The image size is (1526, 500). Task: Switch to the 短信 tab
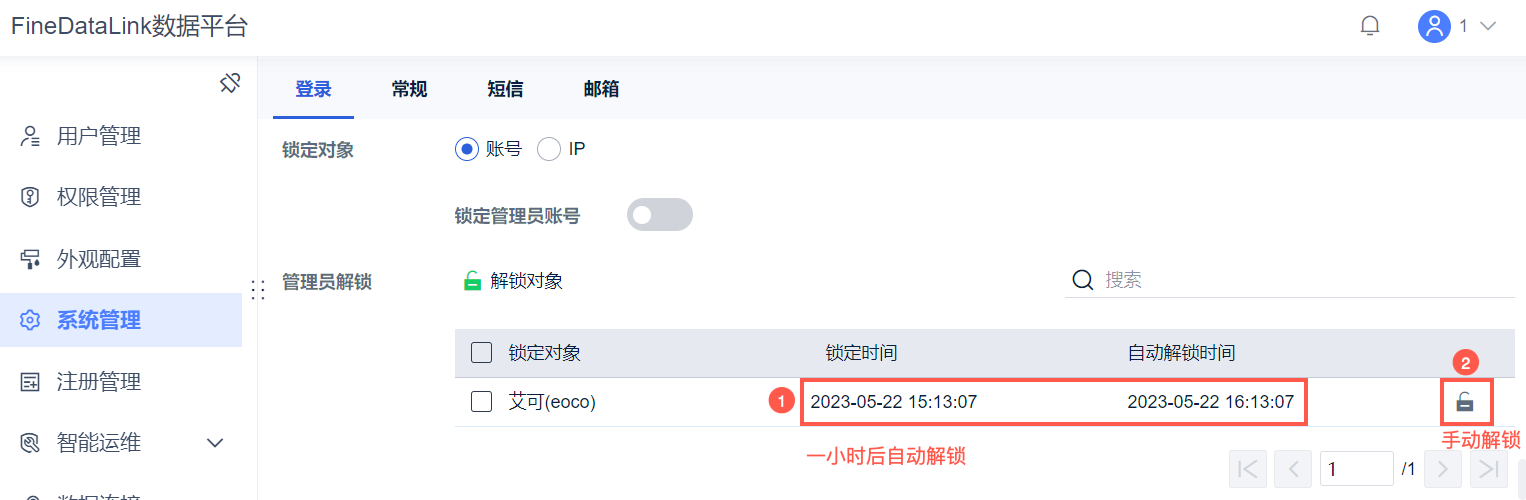(505, 89)
